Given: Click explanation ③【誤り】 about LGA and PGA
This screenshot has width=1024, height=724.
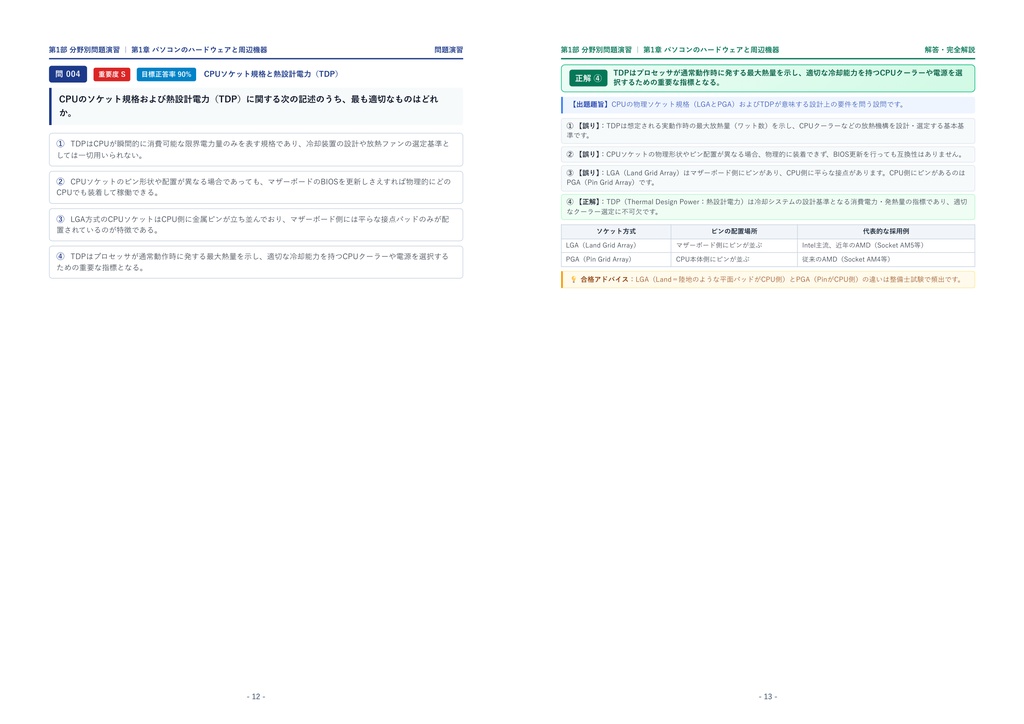Looking at the screenshot, I should click(768, 178).
